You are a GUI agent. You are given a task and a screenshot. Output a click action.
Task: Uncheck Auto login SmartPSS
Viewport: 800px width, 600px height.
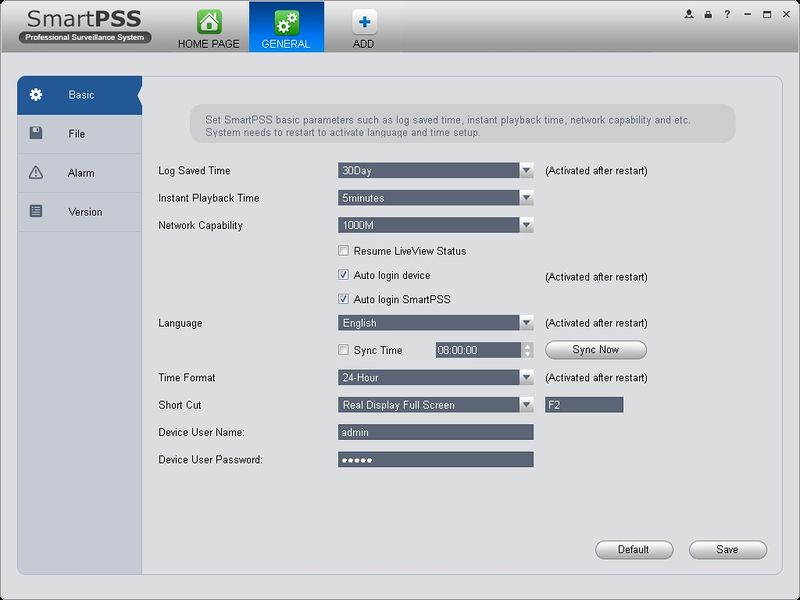343,299
